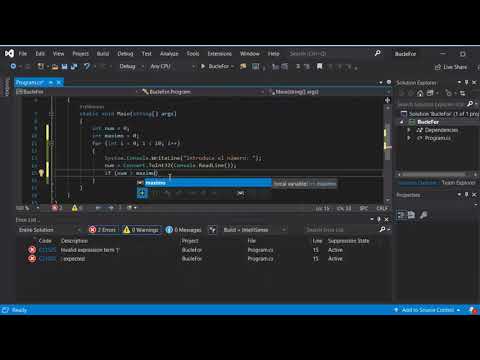Click the bookmark toolbar icon

(x=319, y=67)
